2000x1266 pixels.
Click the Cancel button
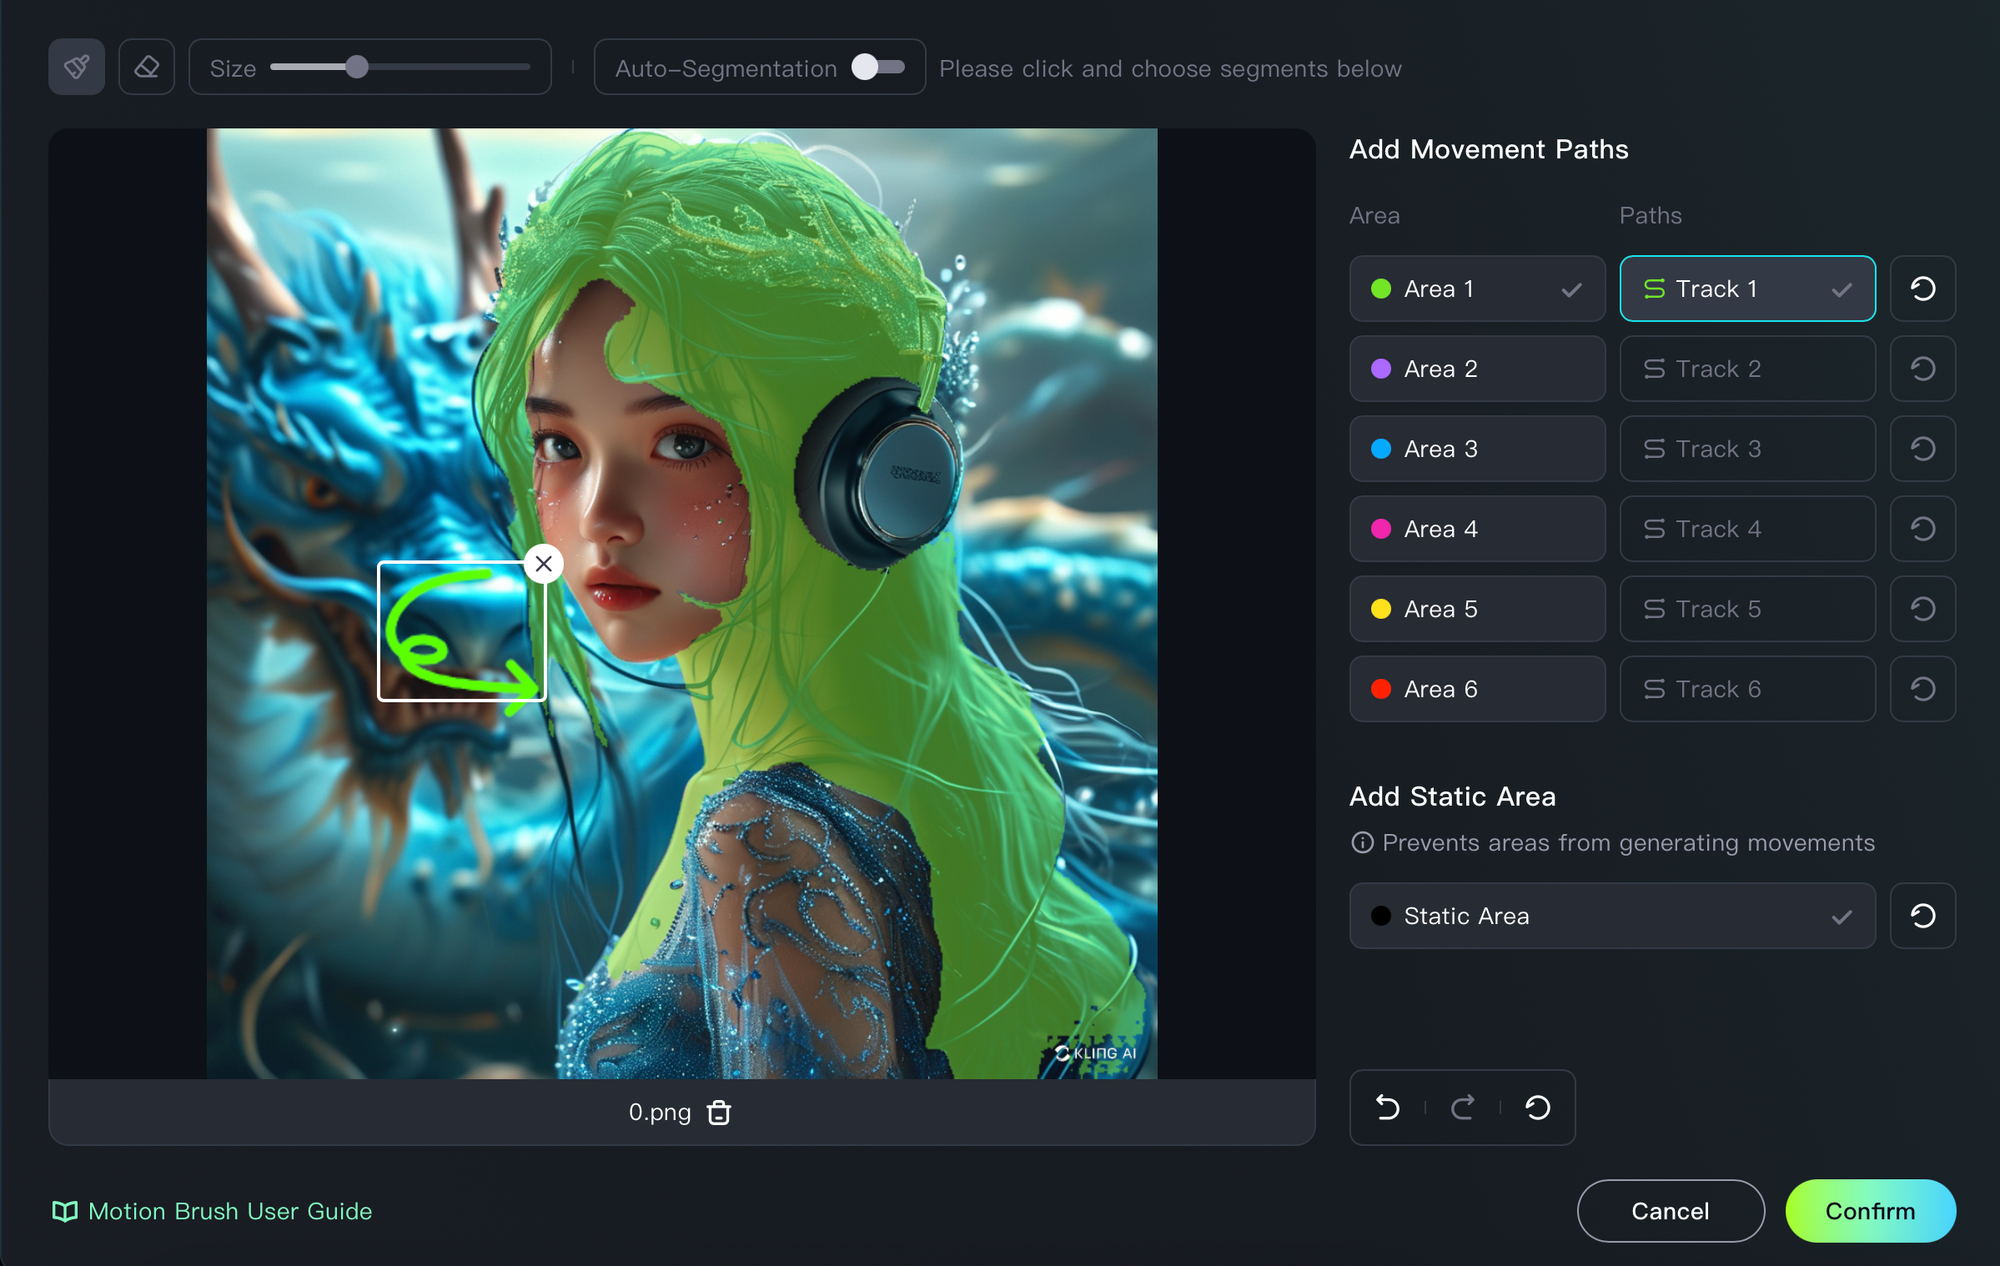point(1669,1211)
